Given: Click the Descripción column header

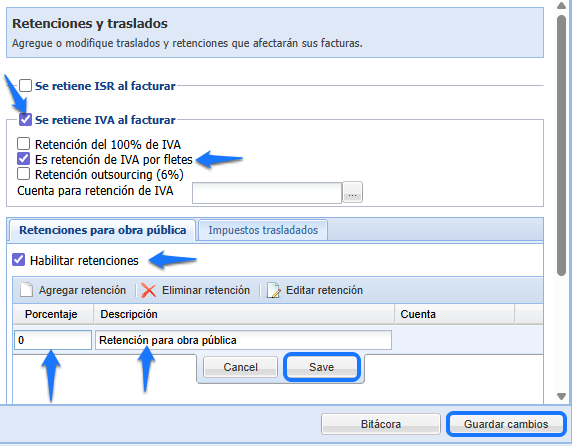Looking at the screenshot, I should click(244, 314).
